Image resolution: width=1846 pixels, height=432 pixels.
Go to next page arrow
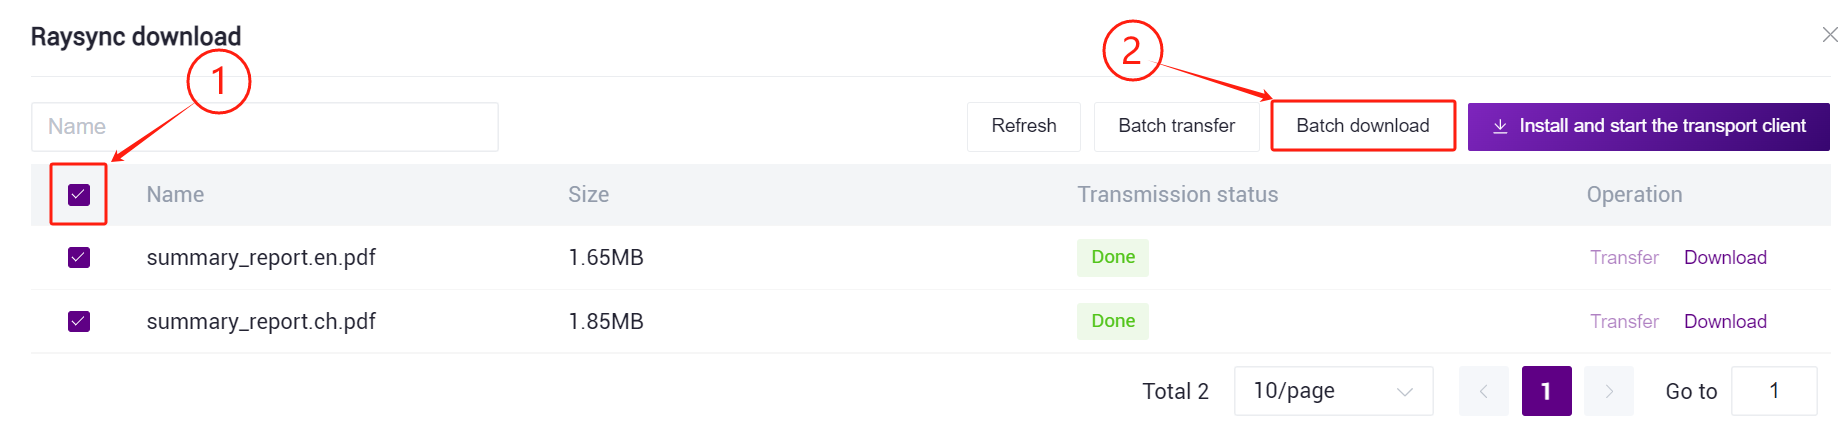coord(1609,391)
